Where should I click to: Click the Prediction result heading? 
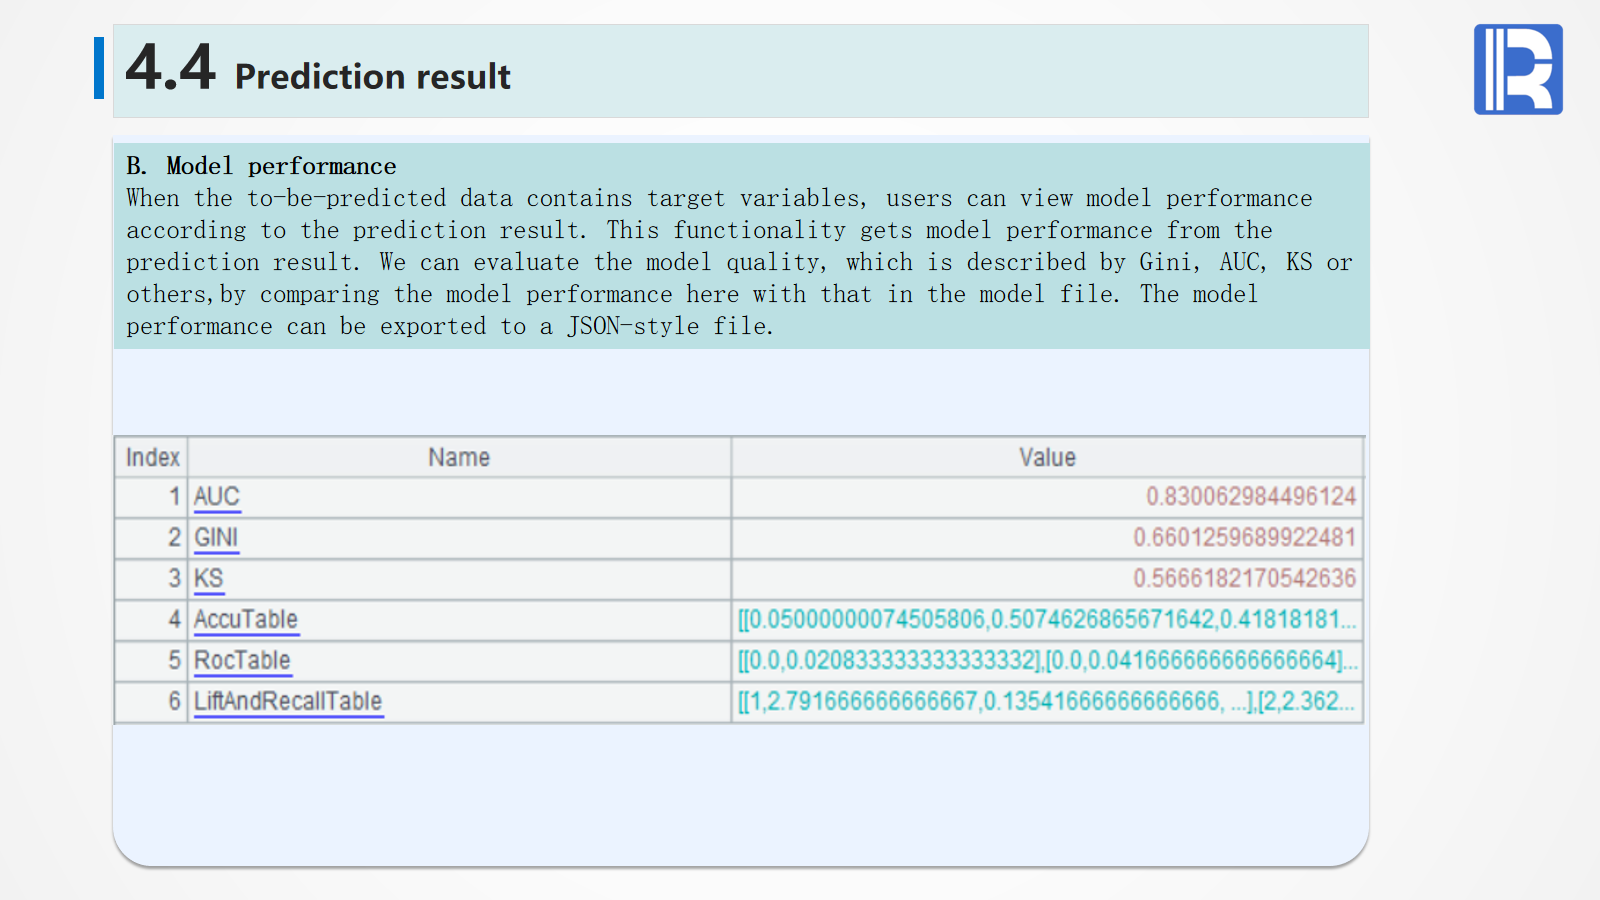(x=372, y=77)
